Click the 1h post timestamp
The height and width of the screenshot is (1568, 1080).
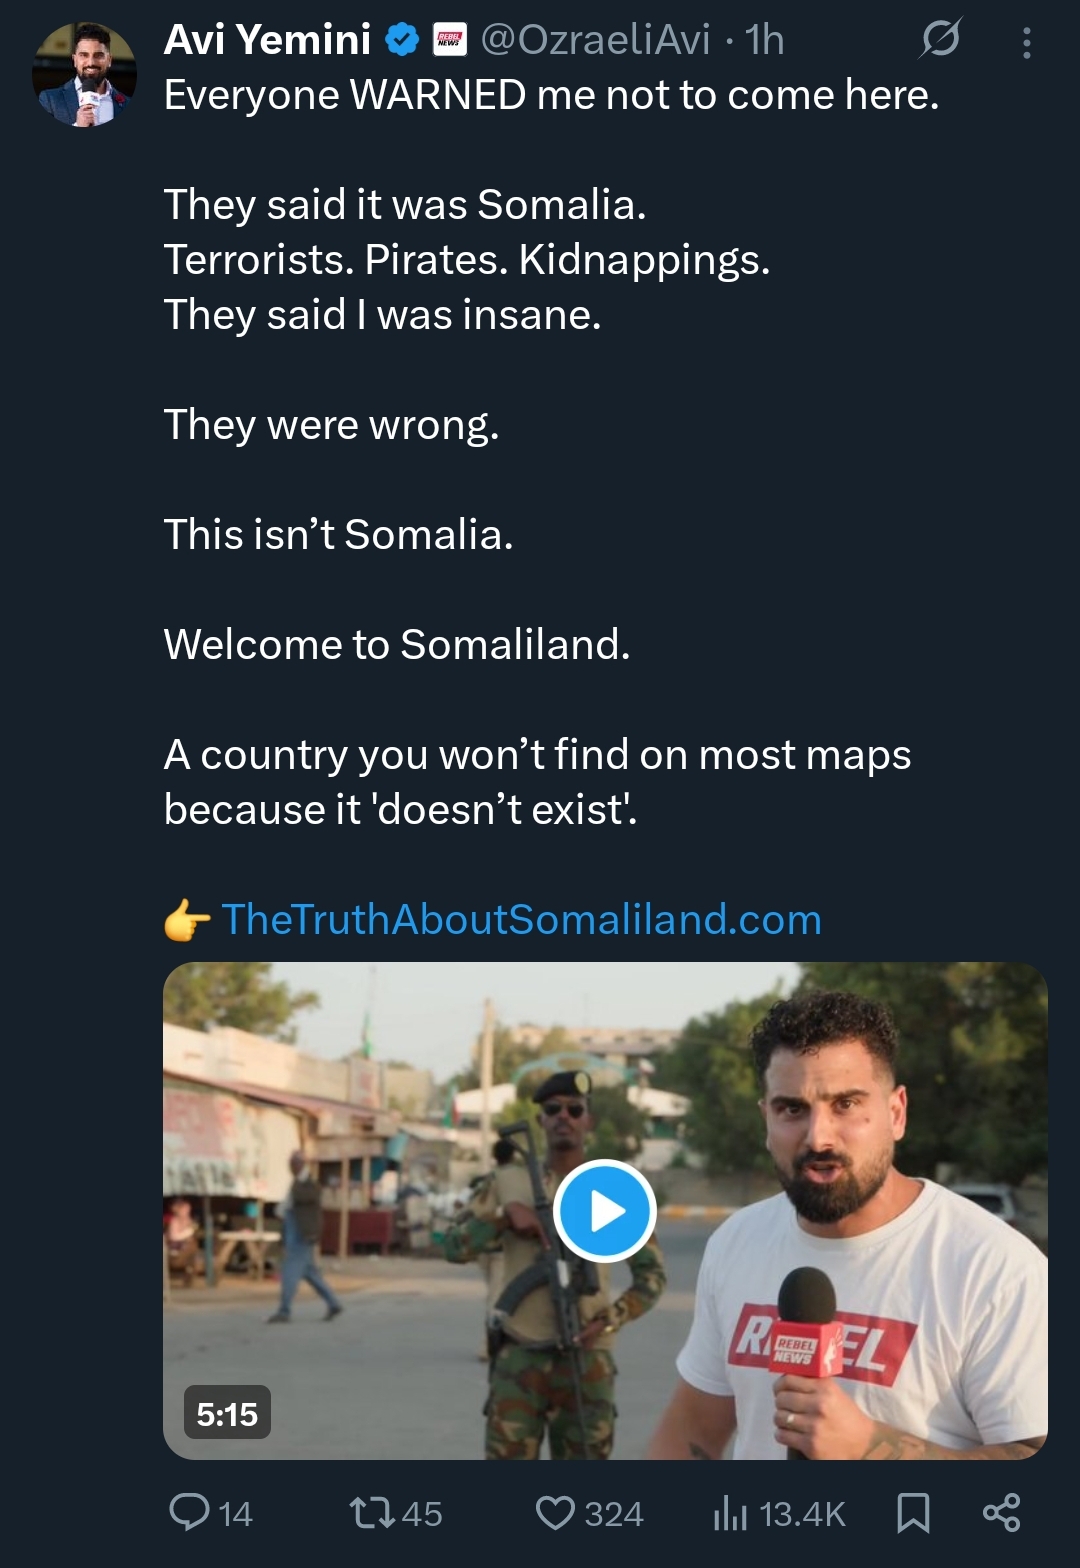point(765,40)
